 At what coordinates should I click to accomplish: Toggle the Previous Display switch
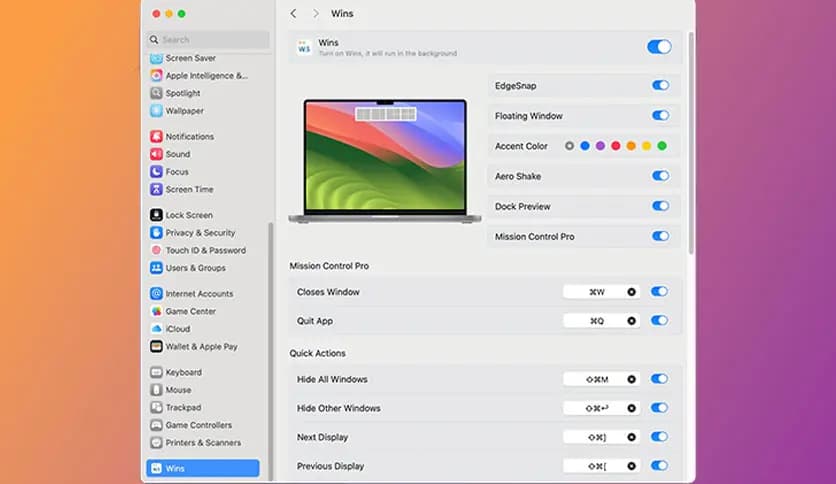click(659, 465)
